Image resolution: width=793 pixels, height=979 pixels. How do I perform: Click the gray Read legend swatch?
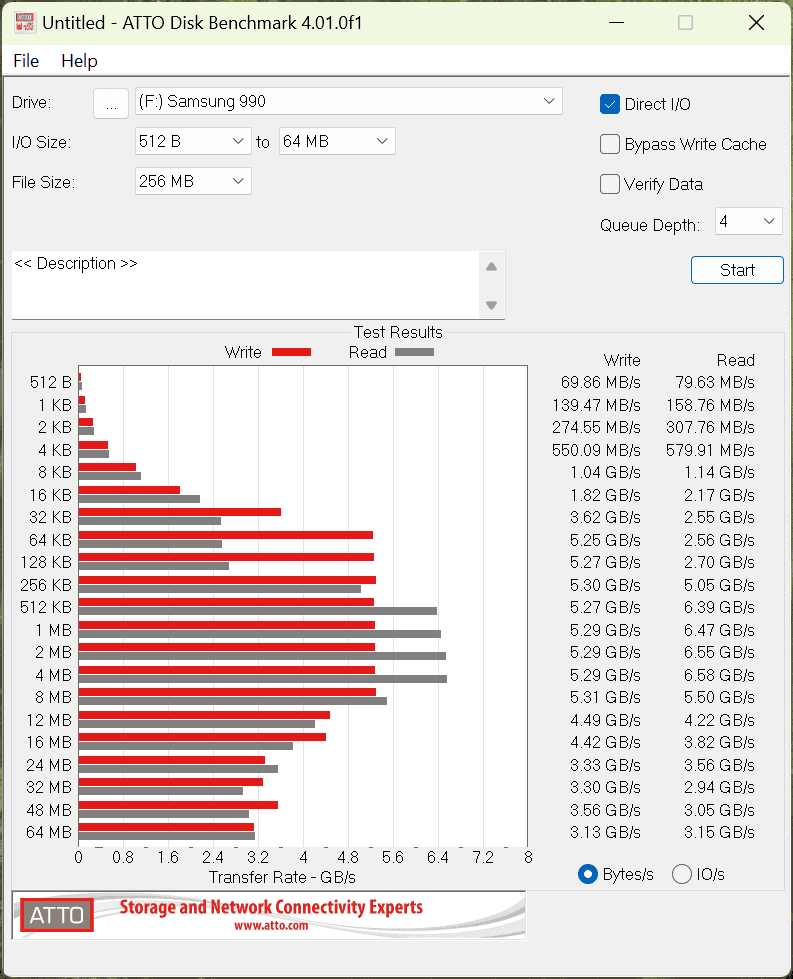coord(415,352)
